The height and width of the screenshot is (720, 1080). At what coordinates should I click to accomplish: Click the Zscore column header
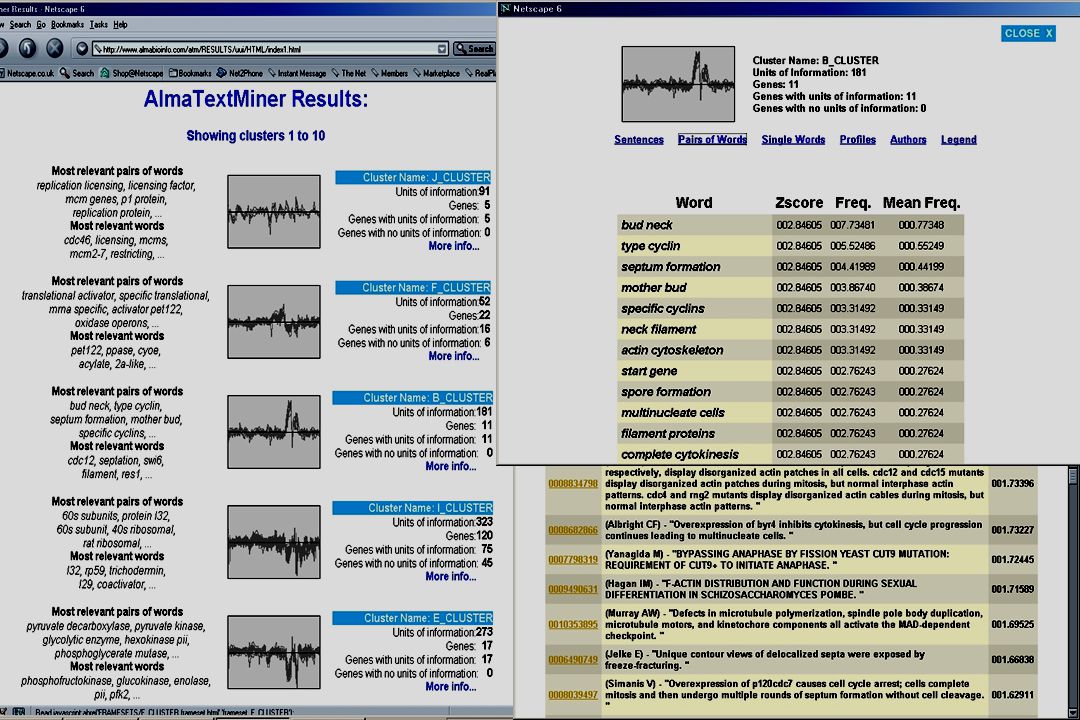tap(799, 203)
